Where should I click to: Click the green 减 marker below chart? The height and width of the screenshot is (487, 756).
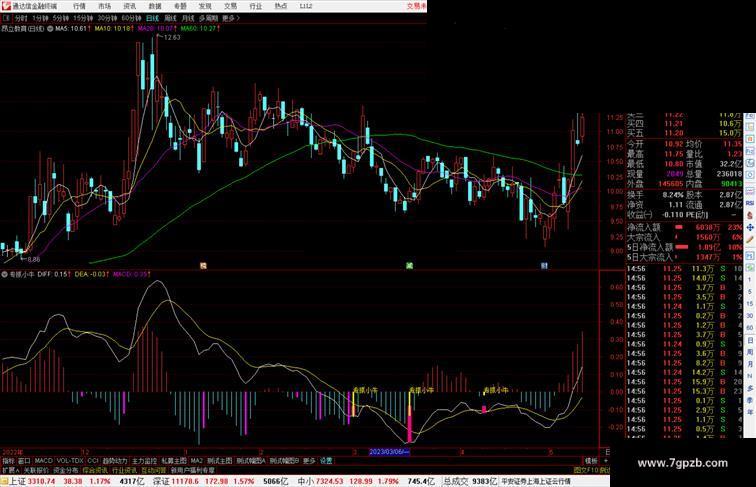(x=409, y=265)
